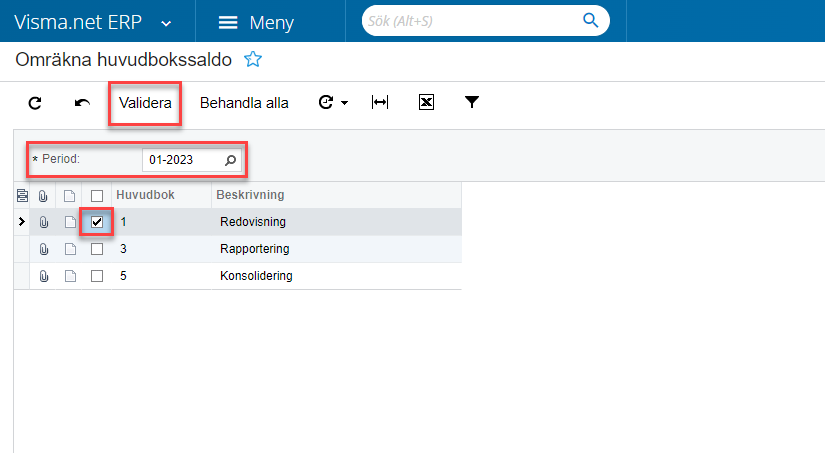Uncheck the Redovisning ledger checkbox
Image resolution: width=825 pixels, height=453 pixels.
[97, 222]
